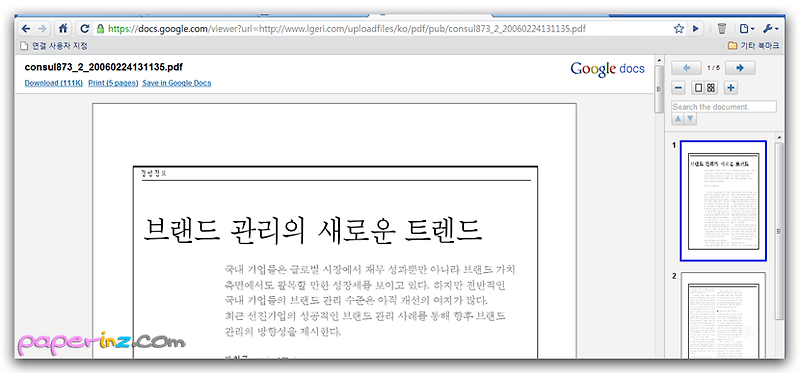Click the document vertical scrollbar thumb
Viewport: 800px width, 373px height.
[x=659, y=88]
